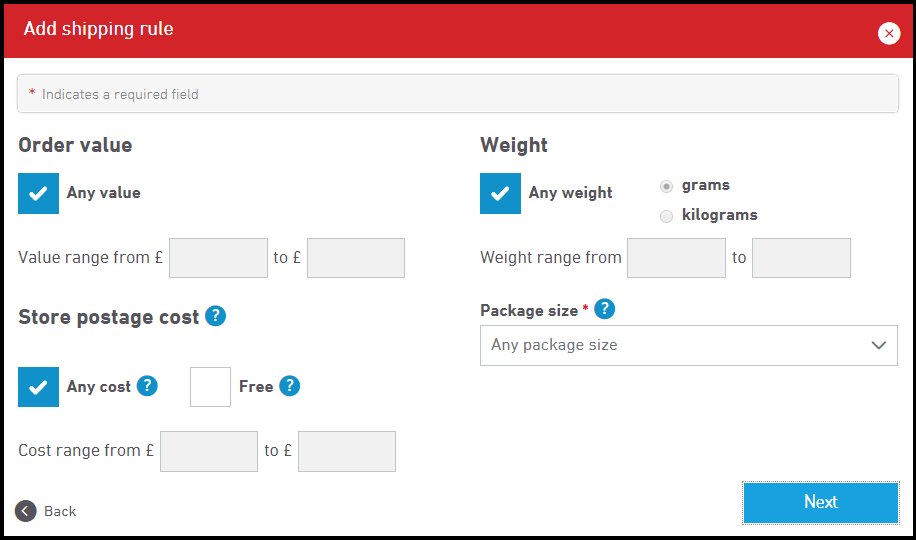This screenshot has height=540, width=916.
Task: Click the Cost range to £ field
Action: click(x=347, y=451)
